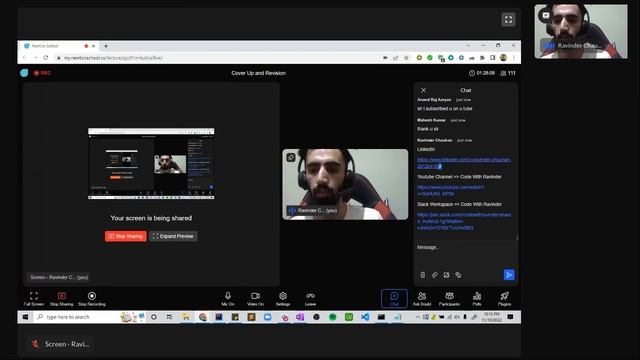The image size is (640, 360).
Task: Click the first chat toolbar icon
Action: (x=423, y=275)
